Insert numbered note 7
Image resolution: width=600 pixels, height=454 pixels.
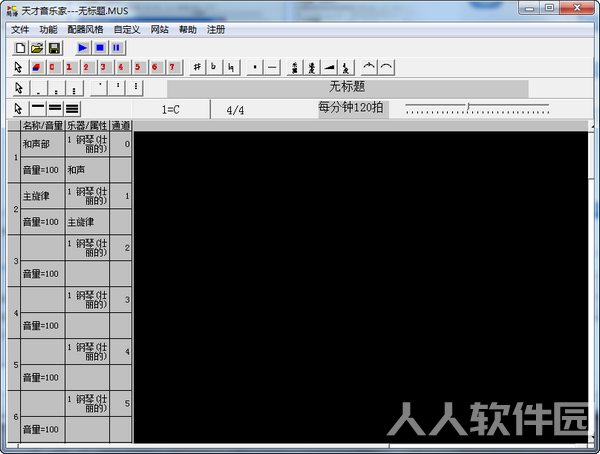(172, 68)
